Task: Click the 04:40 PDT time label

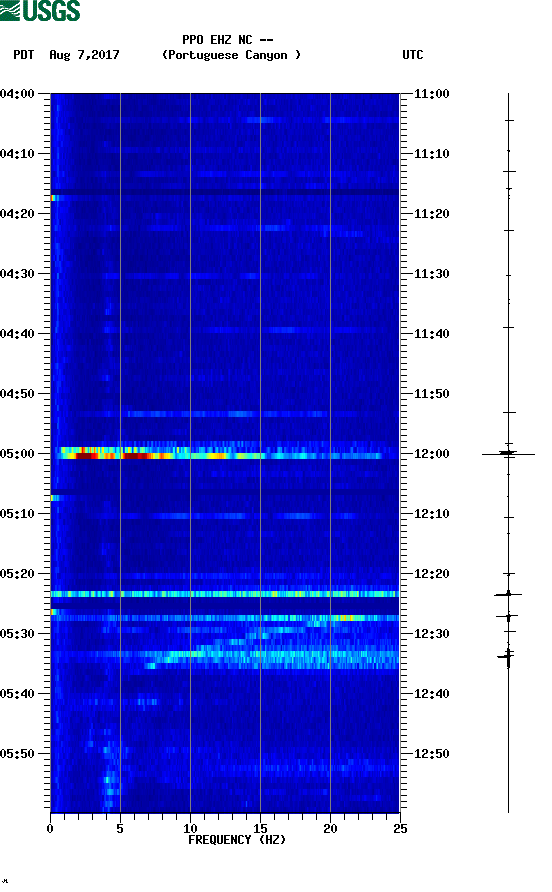Action: (17, 333)
